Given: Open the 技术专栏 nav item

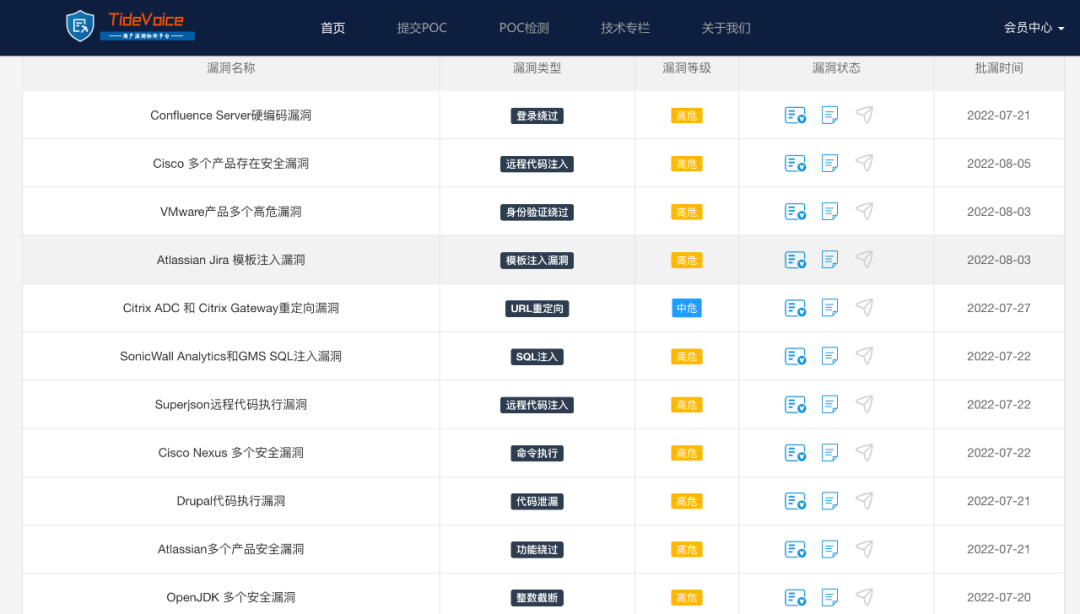Looking at the screenshot, I should coord(625,28).
